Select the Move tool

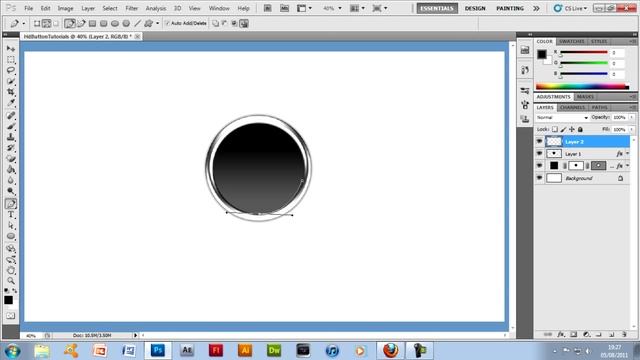tap(11, 49)
